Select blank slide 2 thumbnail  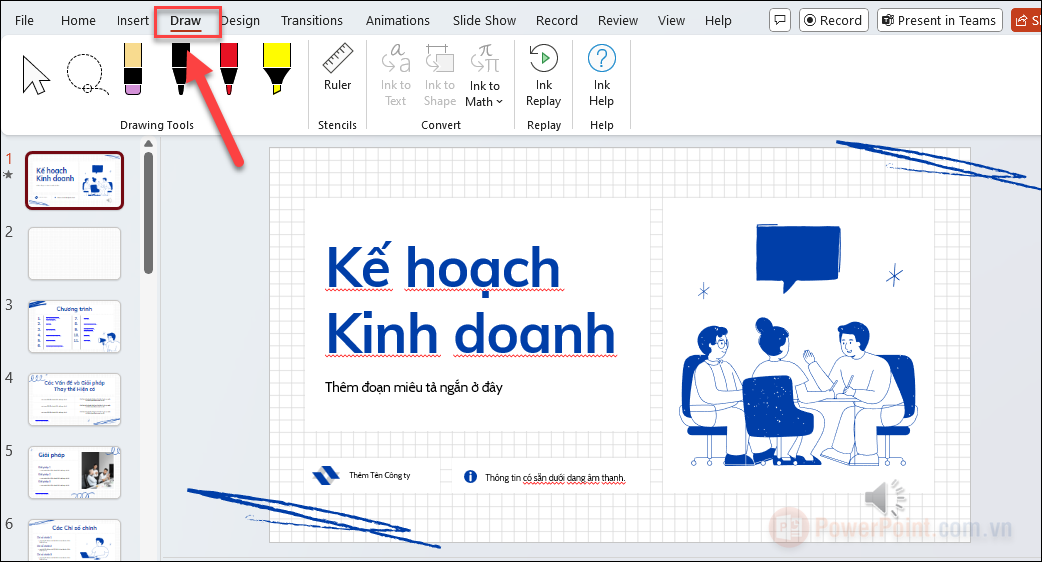74,253
